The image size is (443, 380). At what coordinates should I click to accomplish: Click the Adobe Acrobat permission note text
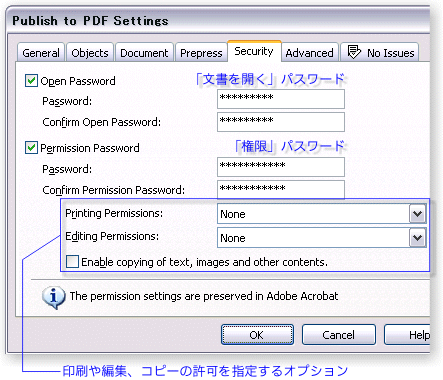[x=204, y=296]
